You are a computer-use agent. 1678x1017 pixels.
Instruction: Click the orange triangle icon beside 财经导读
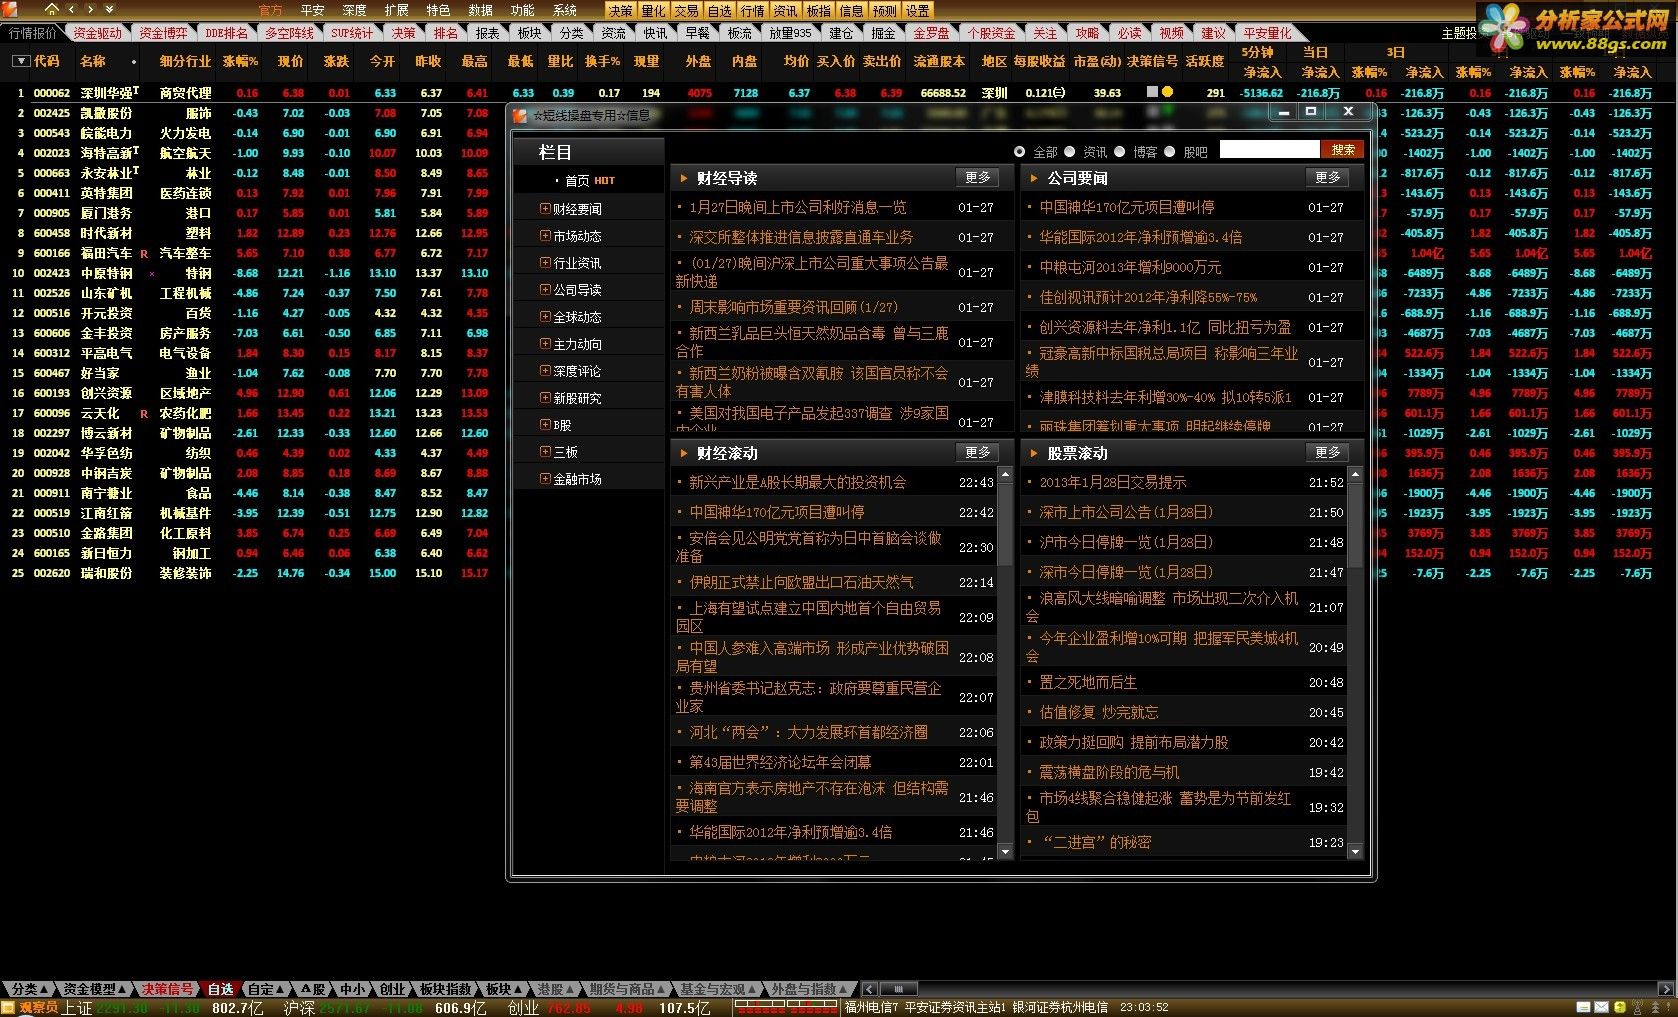(x=684, y=178)
